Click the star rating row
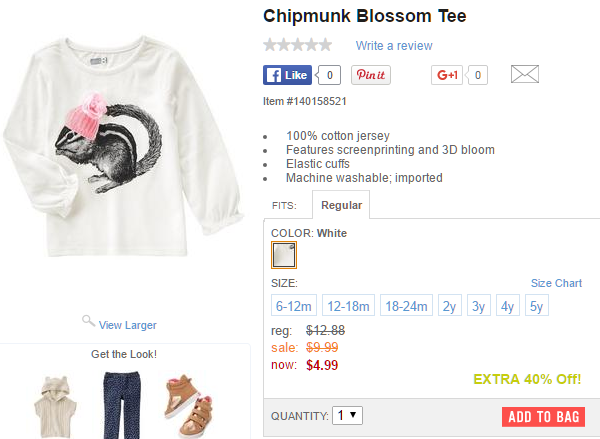This screenshot has height=439, width=600. (x=297, y=45)
